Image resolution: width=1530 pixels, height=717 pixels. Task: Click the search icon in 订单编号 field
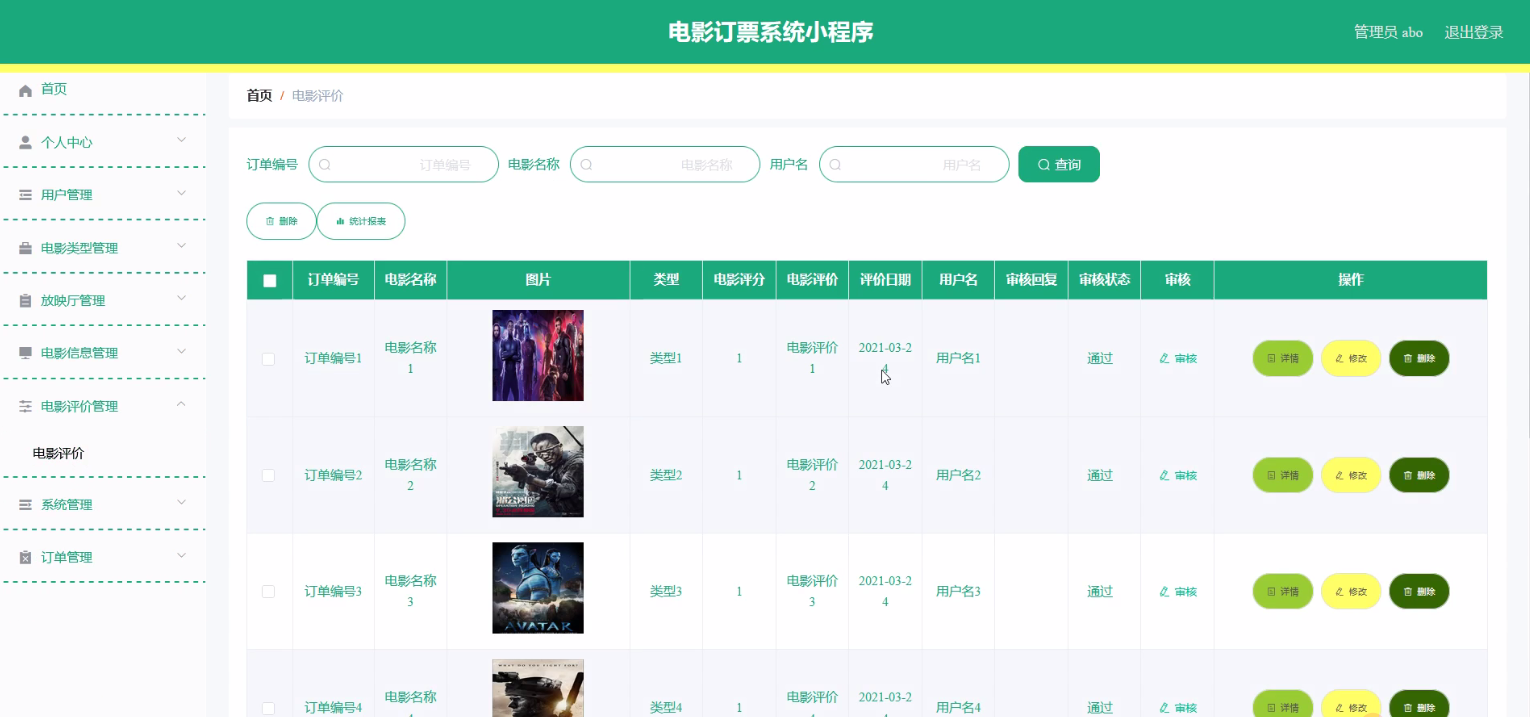coord(324,165)
